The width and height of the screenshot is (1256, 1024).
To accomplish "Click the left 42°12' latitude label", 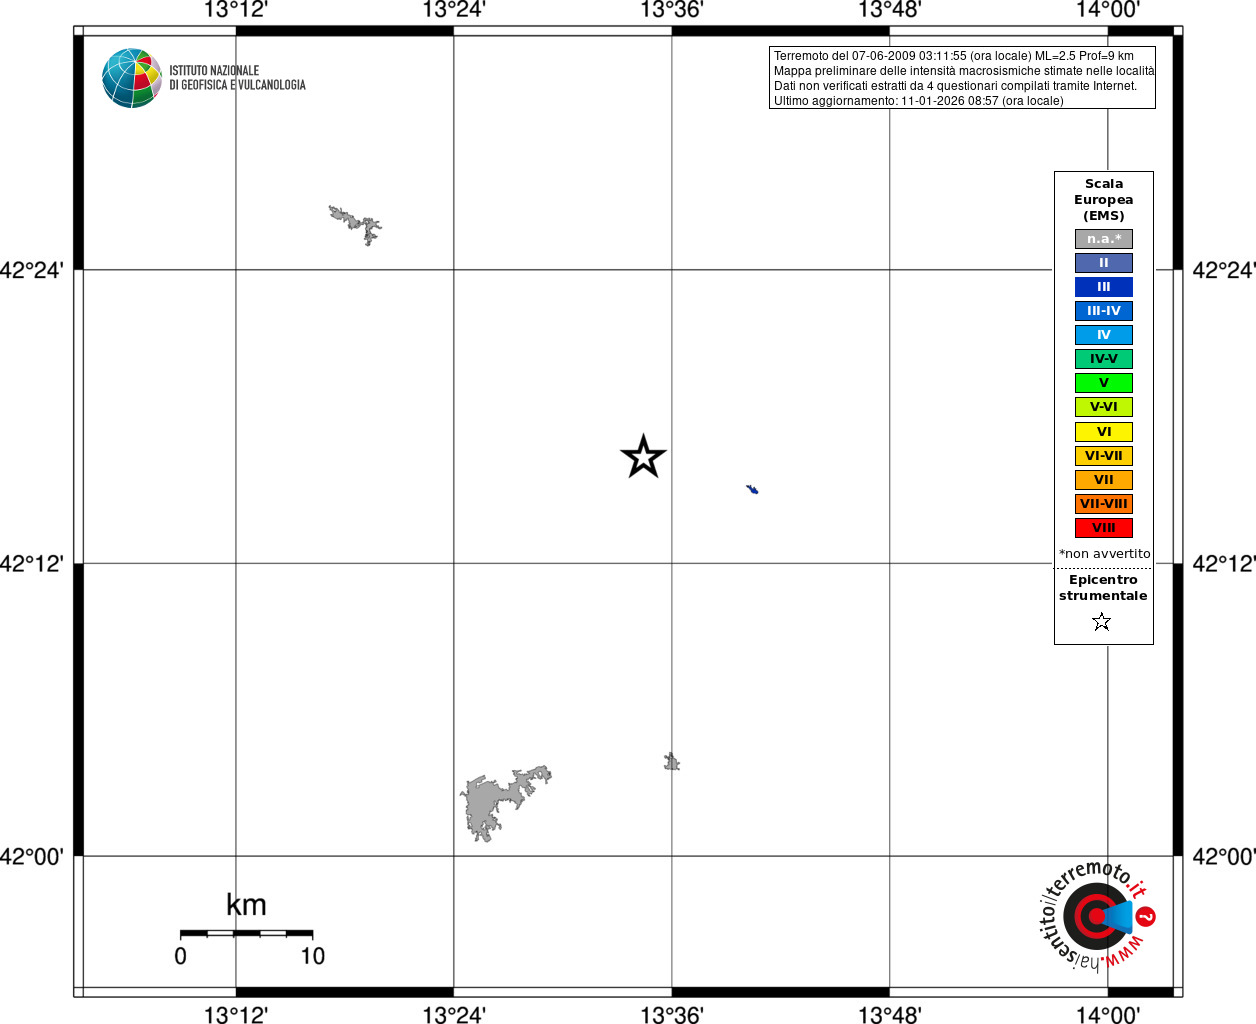I will [x=32, y=563].
